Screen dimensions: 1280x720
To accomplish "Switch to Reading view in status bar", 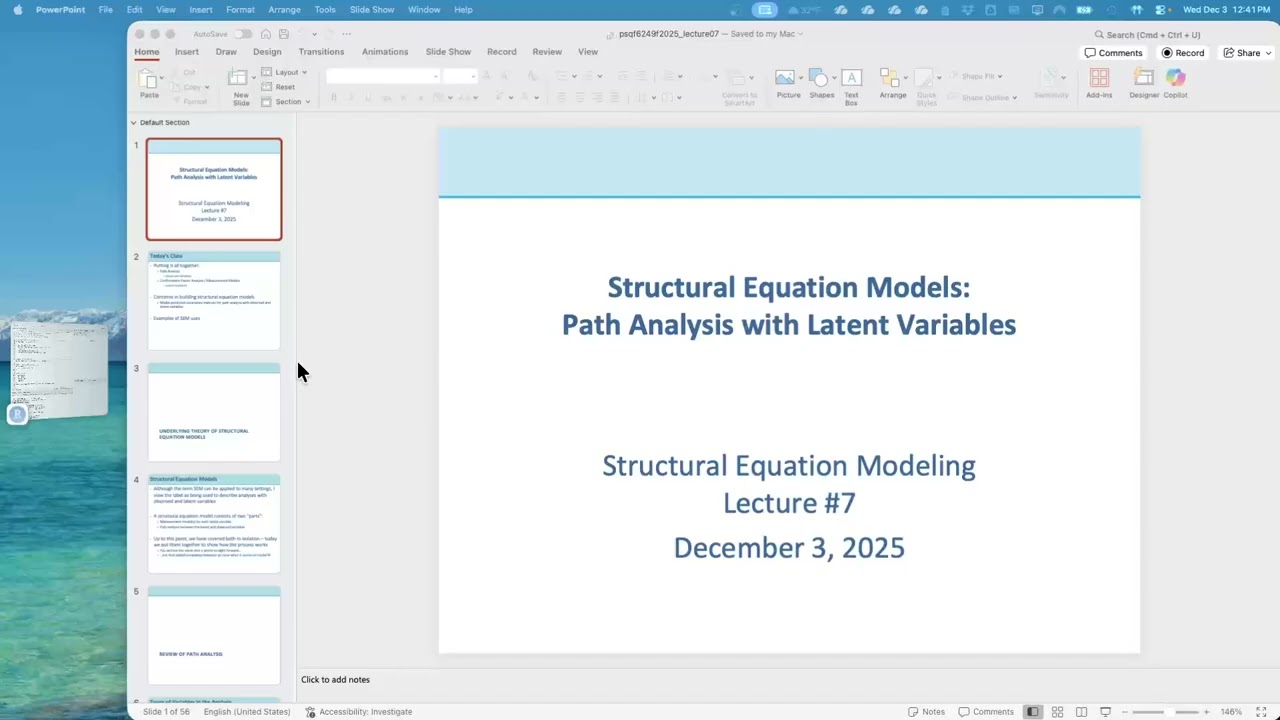I will pyautogui.click(x=1081, y=712).
